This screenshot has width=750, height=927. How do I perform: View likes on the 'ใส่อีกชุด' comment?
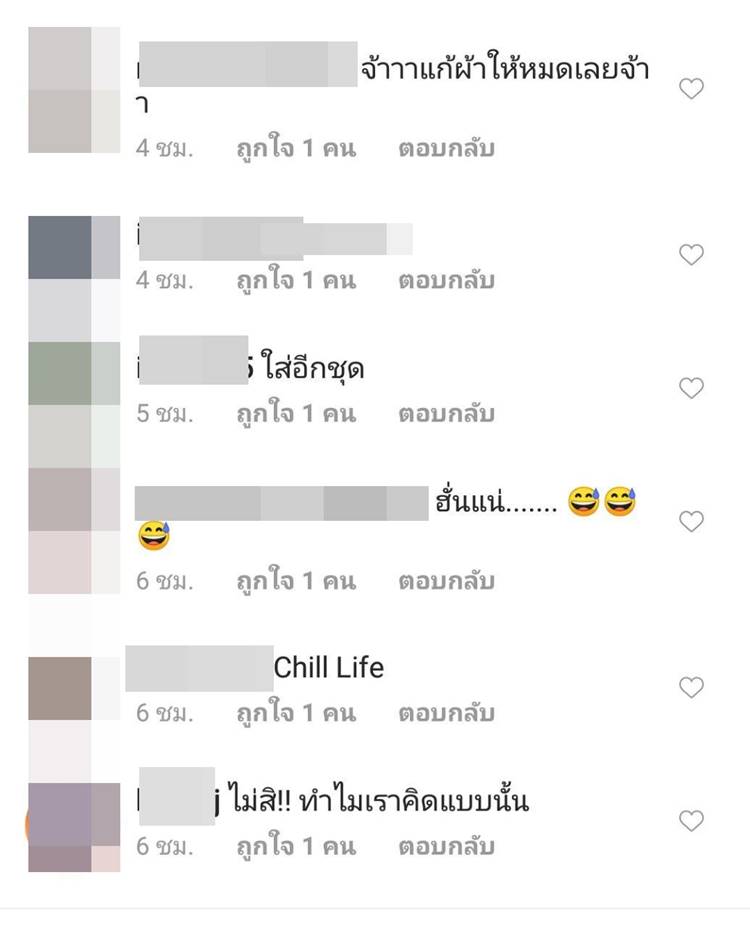pos(296,412)
